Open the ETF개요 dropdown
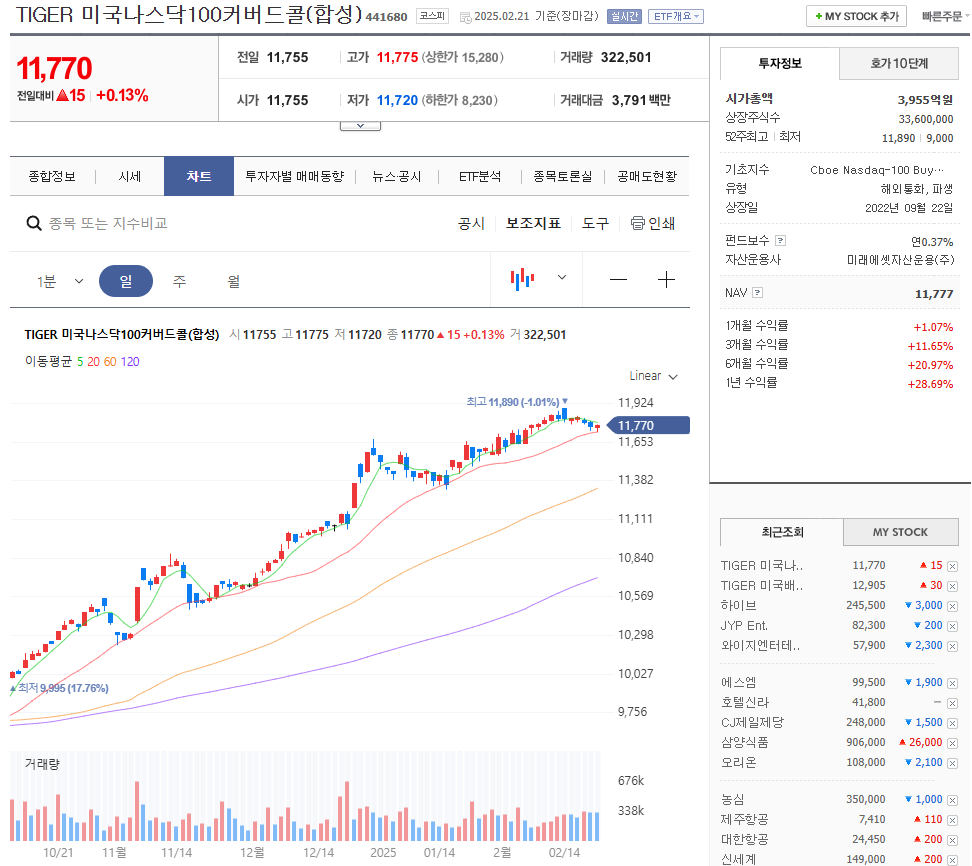Screen dimensions: 972x866 (676, 16)
